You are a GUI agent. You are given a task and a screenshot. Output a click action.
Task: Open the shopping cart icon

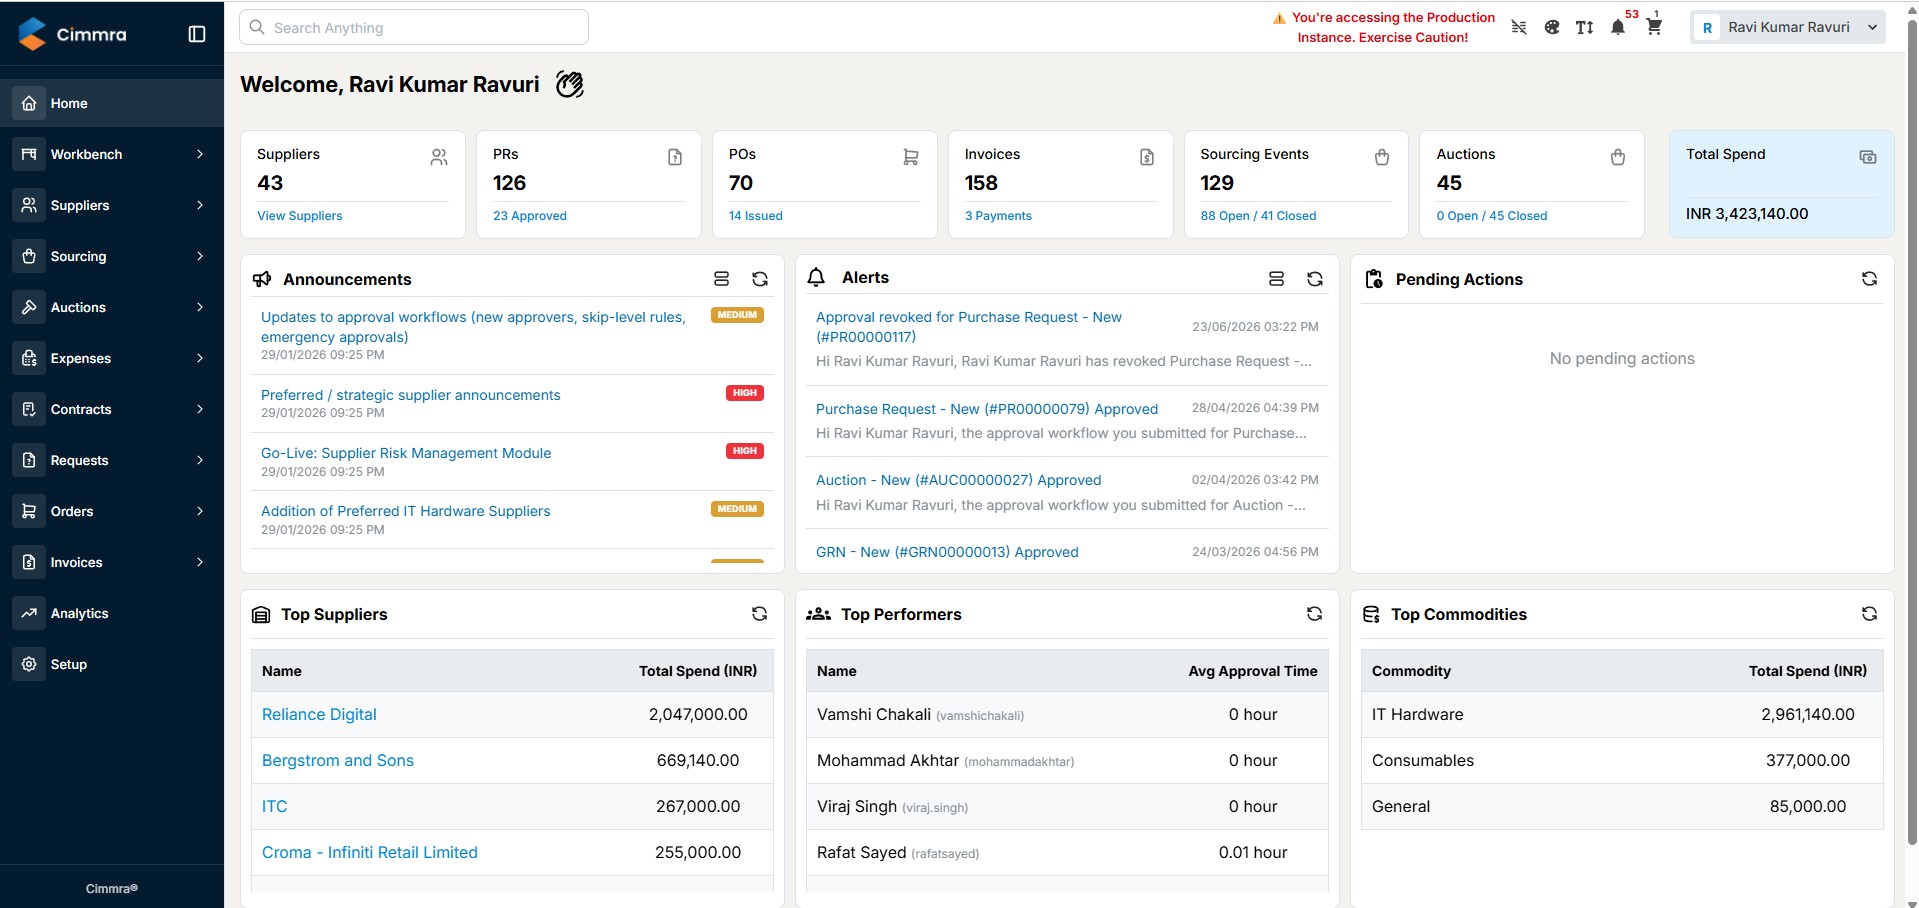[x=1654, y=27]
